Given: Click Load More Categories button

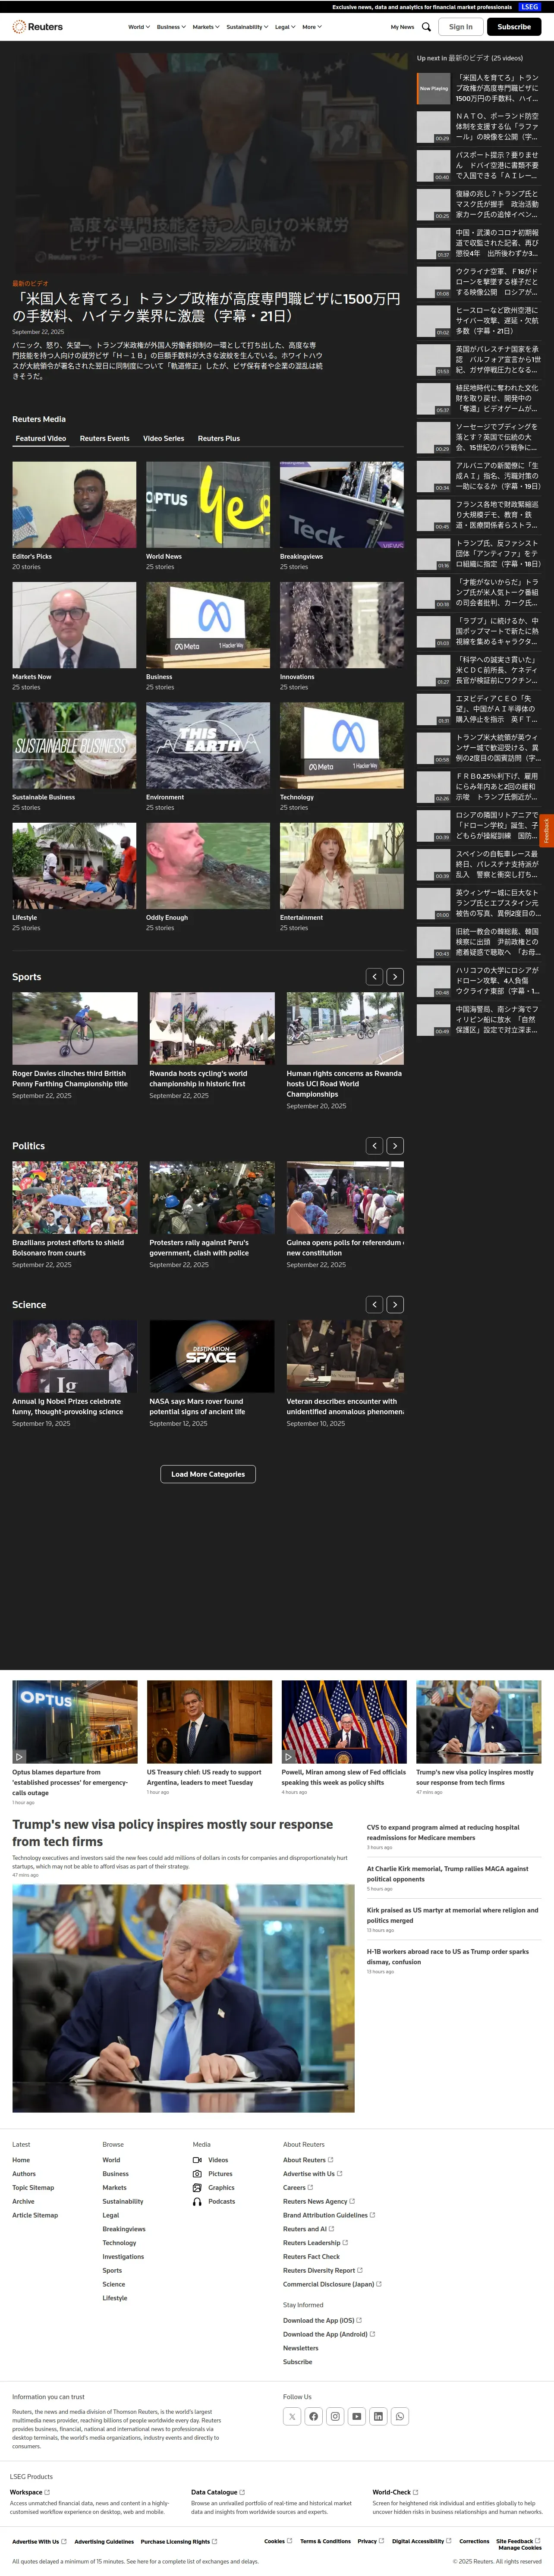Looking at the screenshot, I should point(208,1474).
